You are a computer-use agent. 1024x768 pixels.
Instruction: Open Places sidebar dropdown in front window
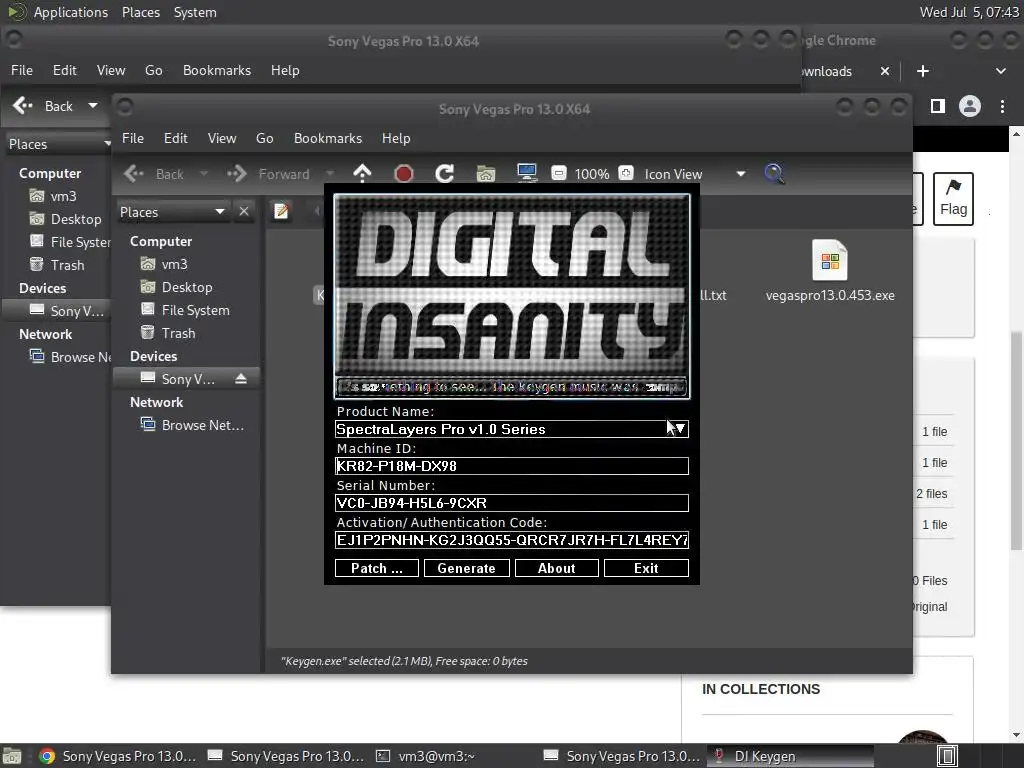coord(172,212)
